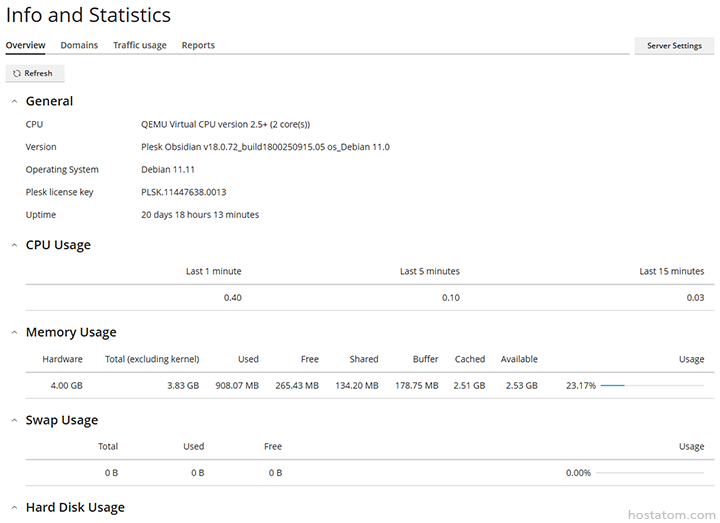Click the Plesk Obsidian version text
Screen dimensions: 720x523
click(x=265, y=147)
